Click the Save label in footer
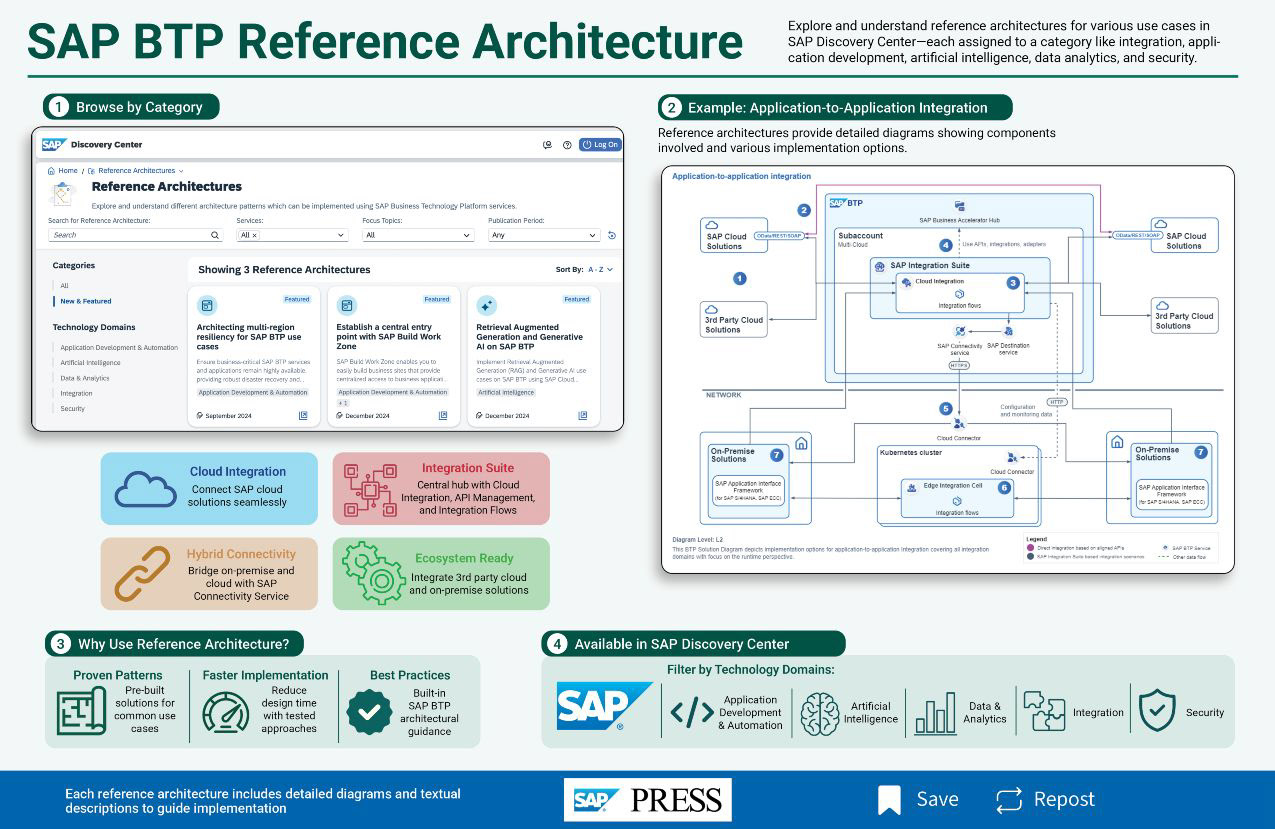The height and width of the screenshot is (829, 1275). click(937, 800)
